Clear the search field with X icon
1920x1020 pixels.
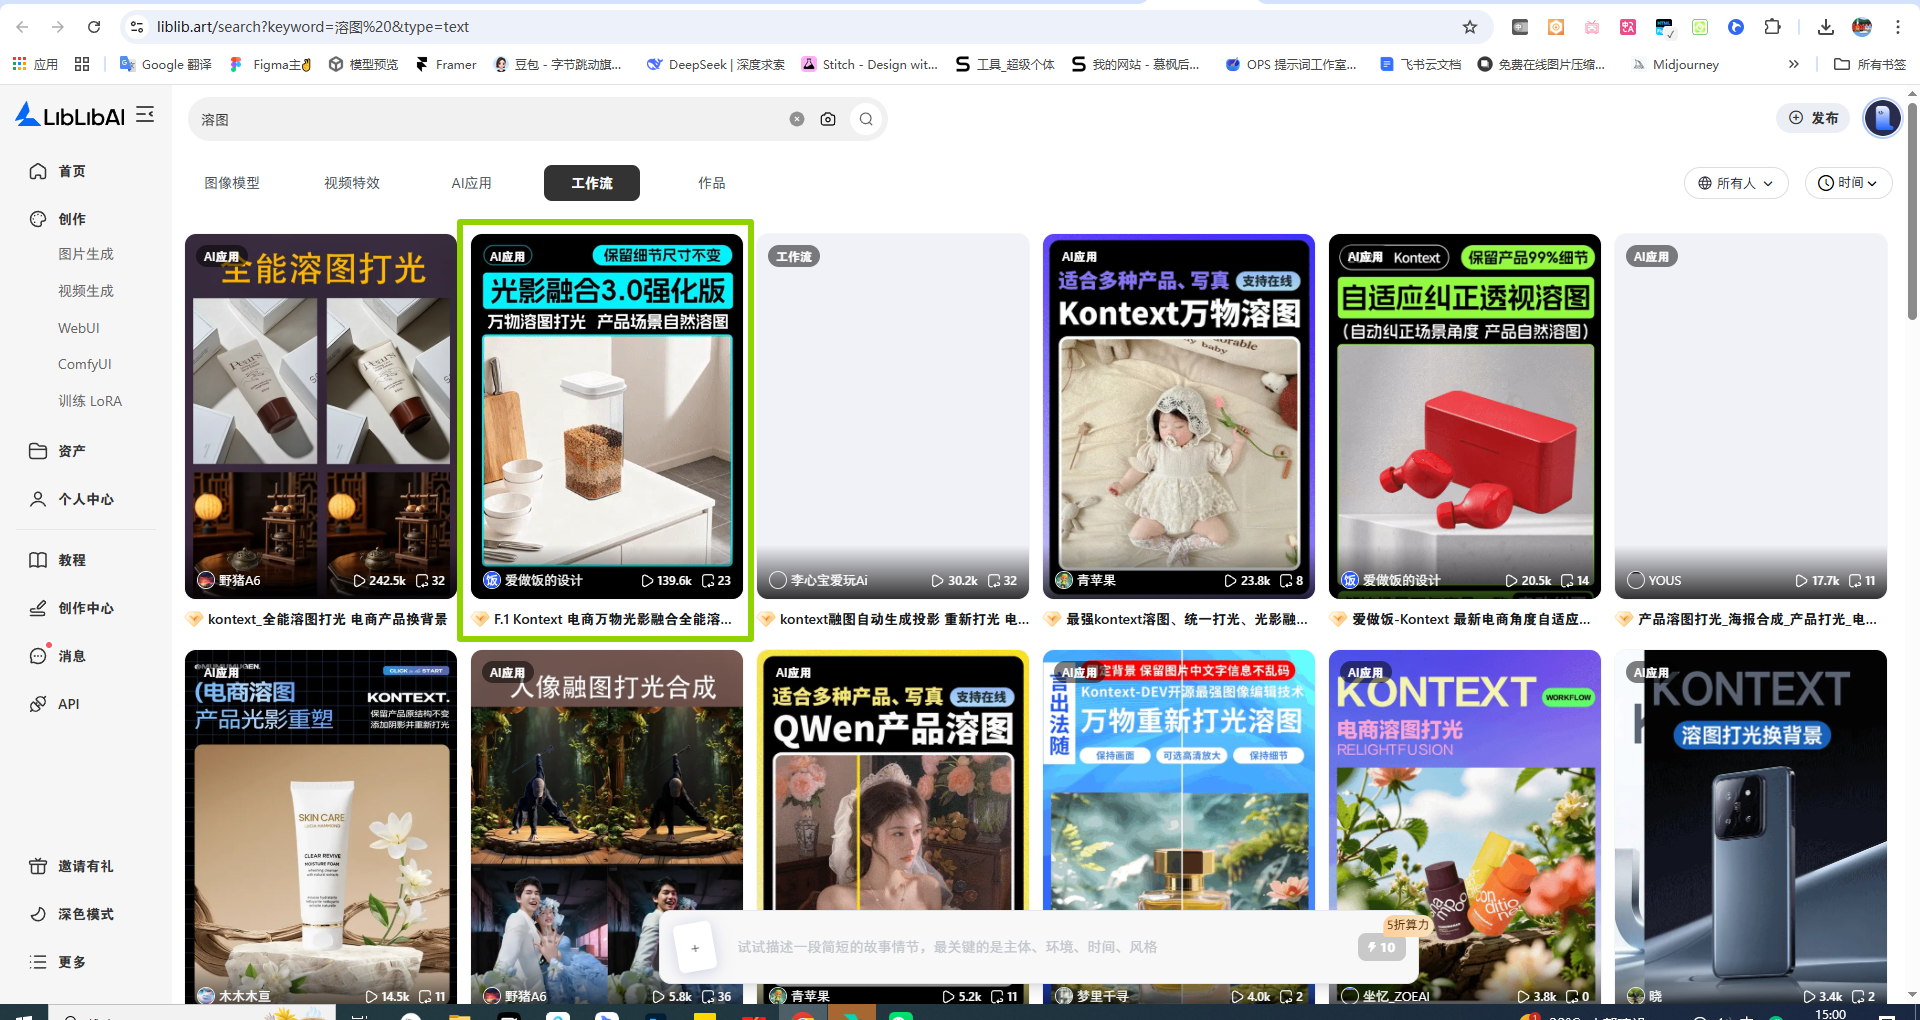[797, 119]
